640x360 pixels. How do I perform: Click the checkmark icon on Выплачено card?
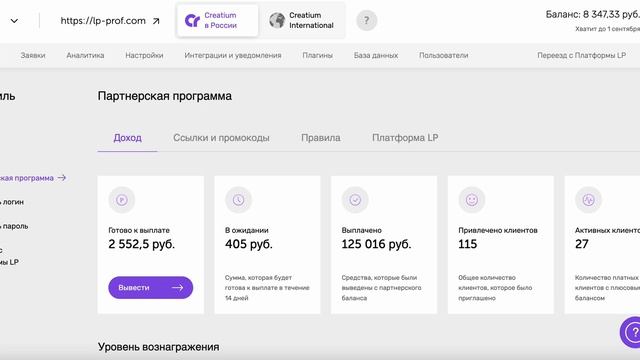[355, 200]
